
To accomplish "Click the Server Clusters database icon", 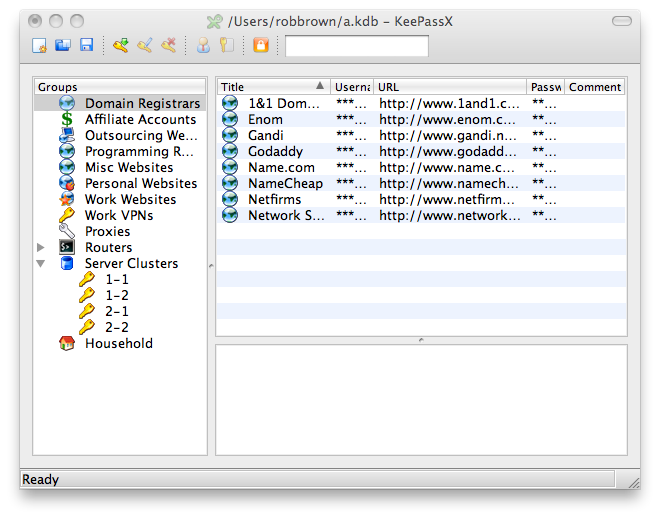I will [x=67, y=263].
